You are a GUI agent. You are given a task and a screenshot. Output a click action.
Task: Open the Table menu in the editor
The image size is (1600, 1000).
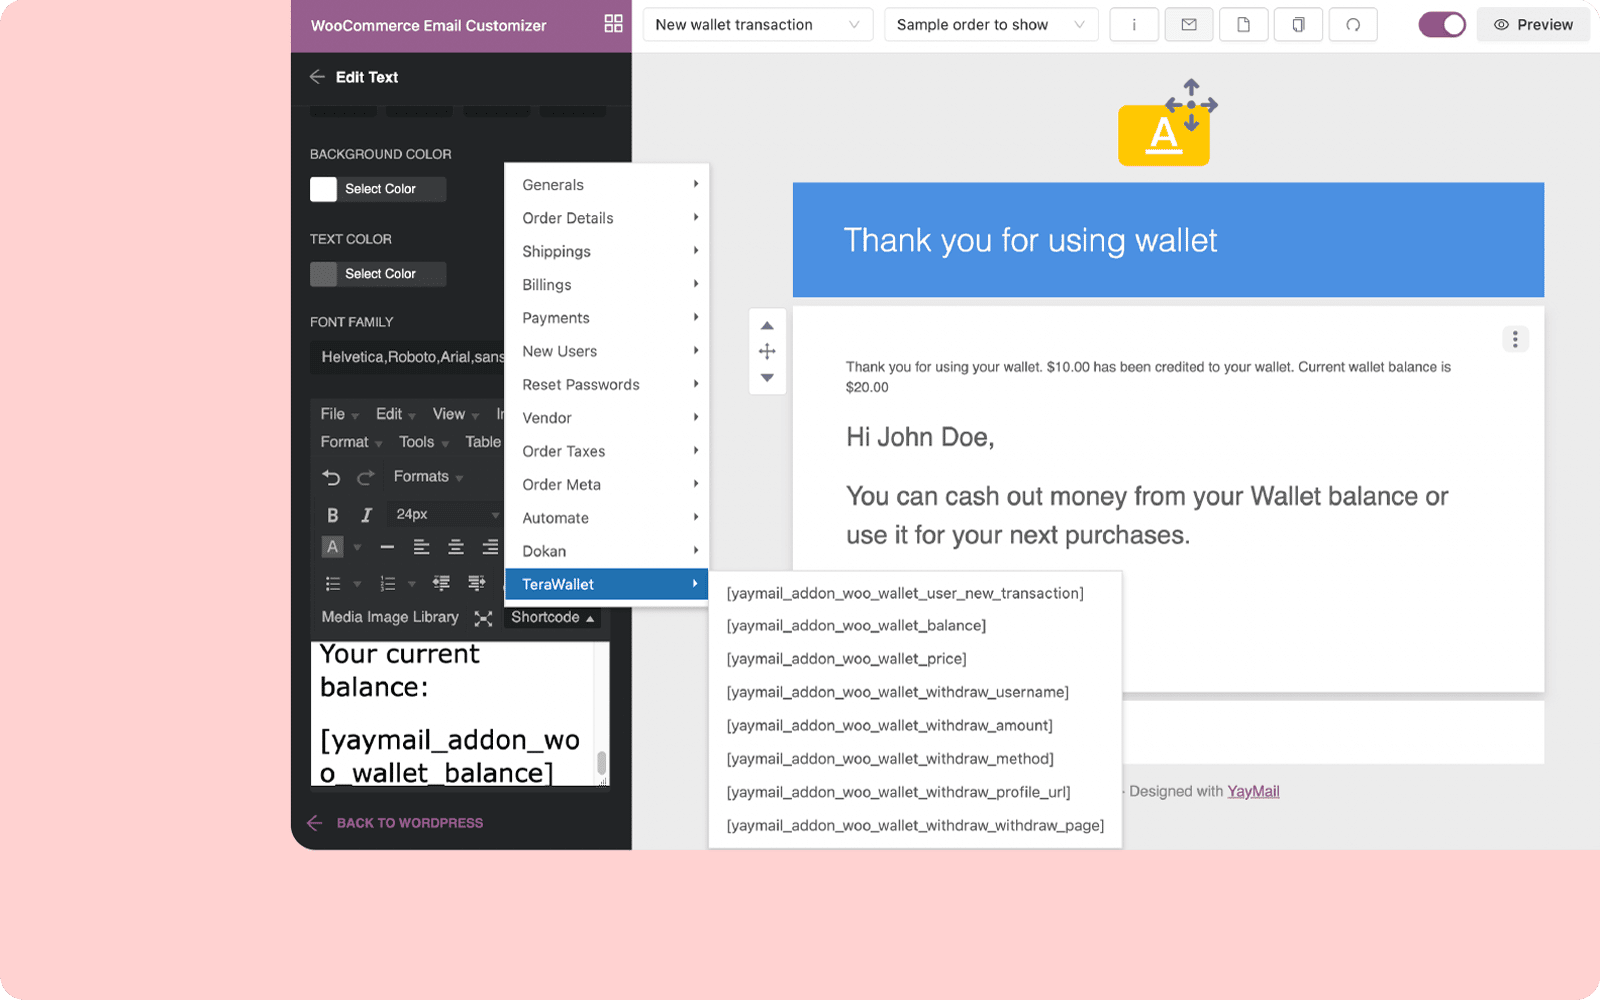pyautogui.click(x=483, y=442)
